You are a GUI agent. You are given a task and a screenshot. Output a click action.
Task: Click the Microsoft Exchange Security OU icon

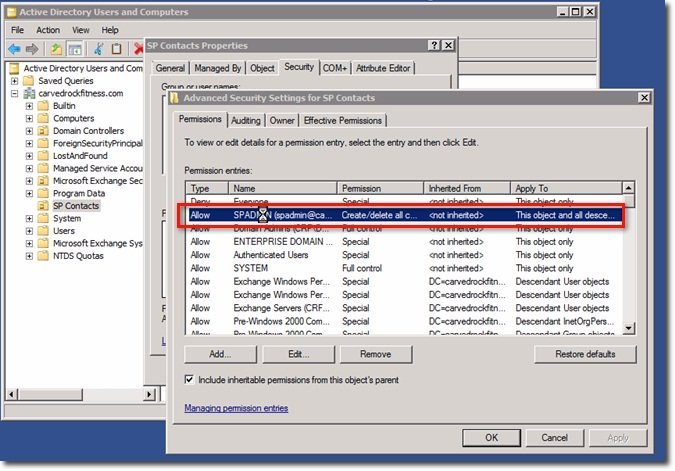point(43,181)
